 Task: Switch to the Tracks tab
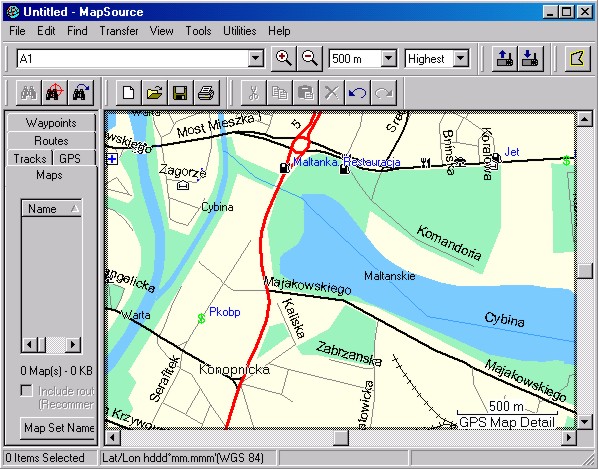click(30, 158)
